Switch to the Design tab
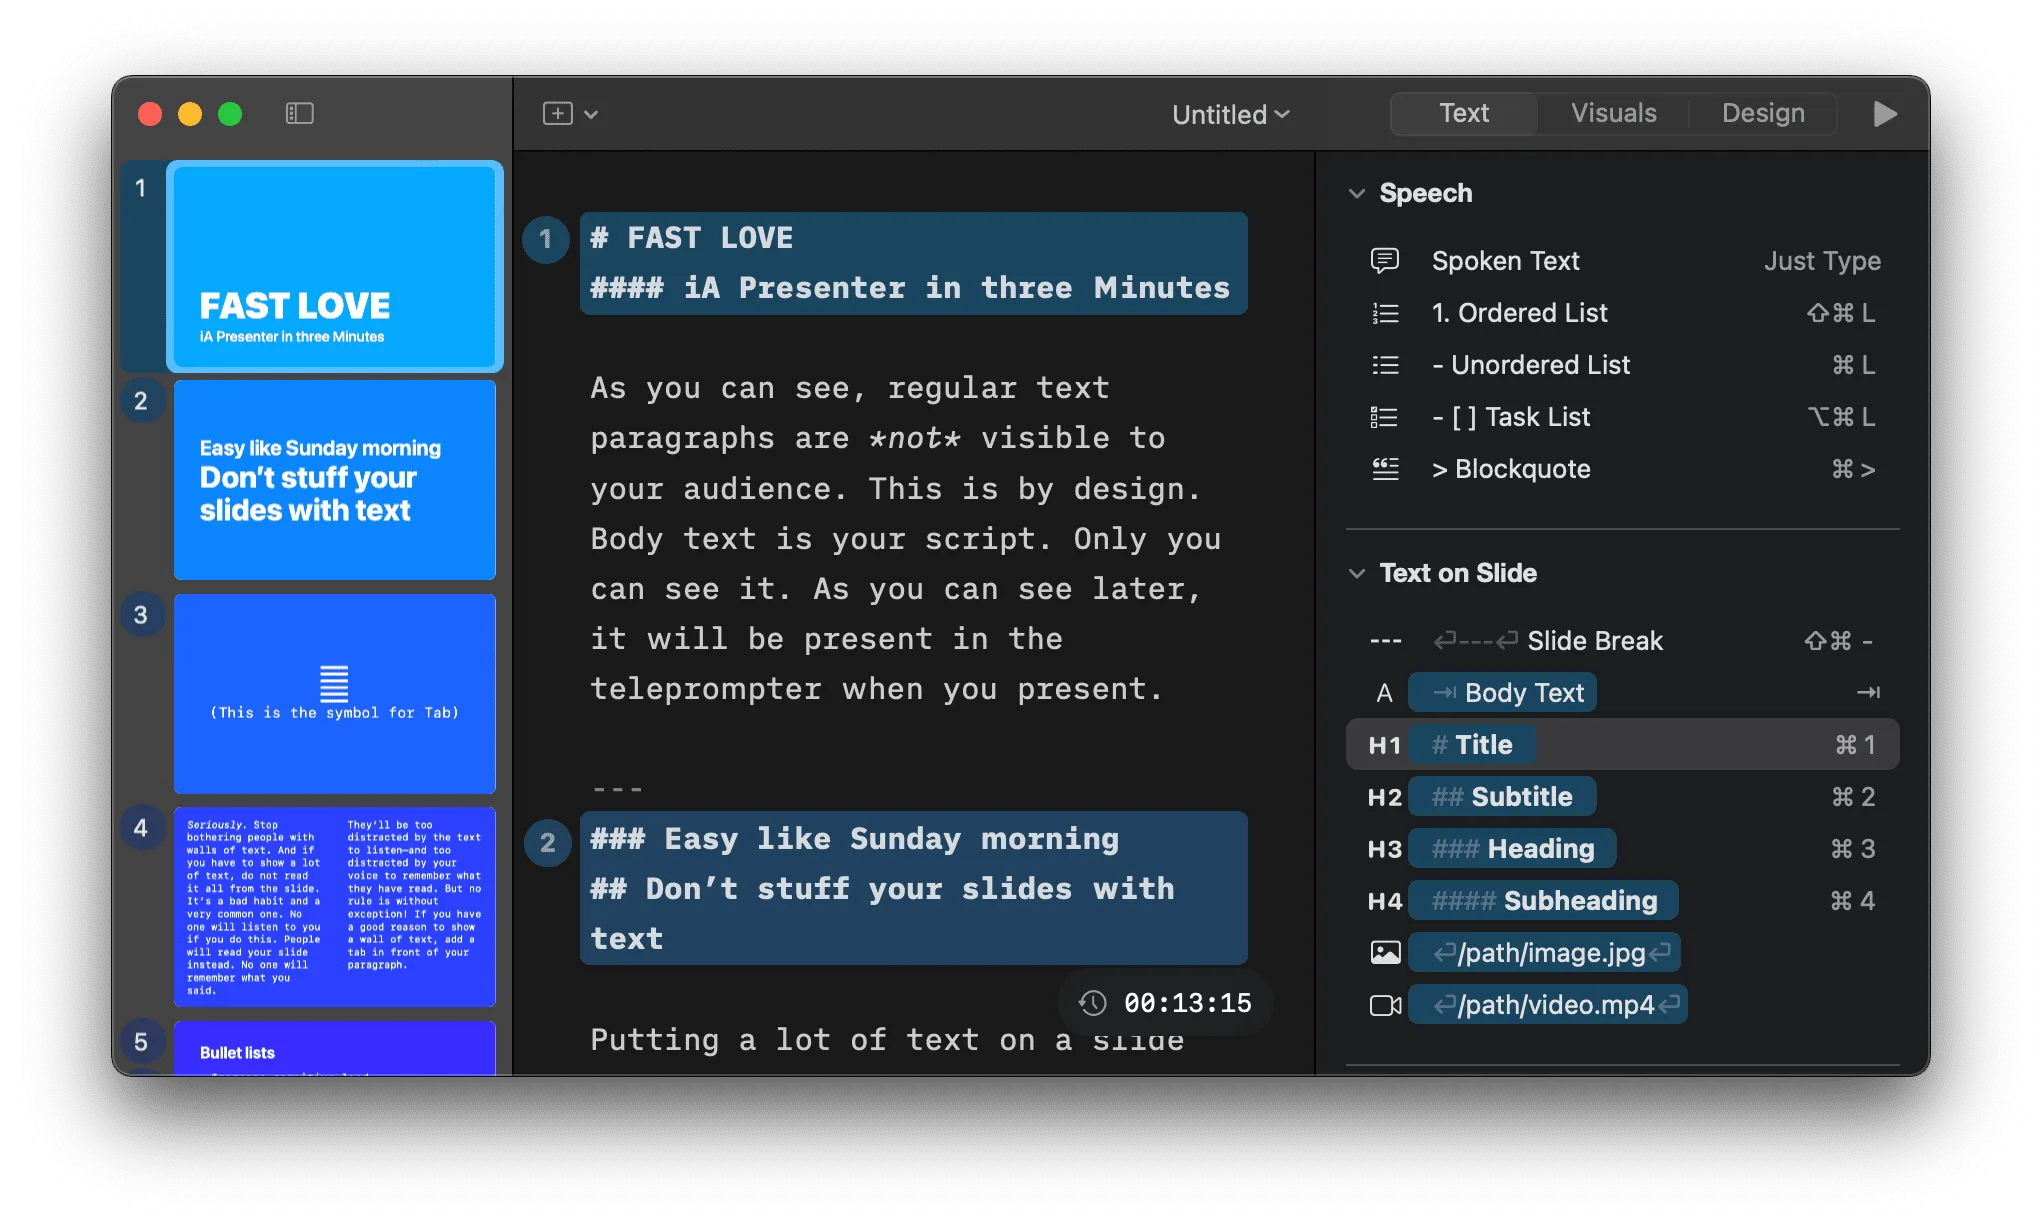The image size is (2042, 1224). (x=1763, y=113)
